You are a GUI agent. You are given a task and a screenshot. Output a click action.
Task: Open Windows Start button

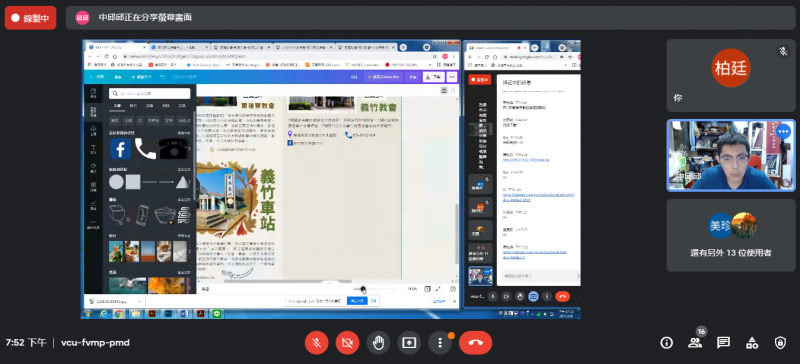coord(88,313)
